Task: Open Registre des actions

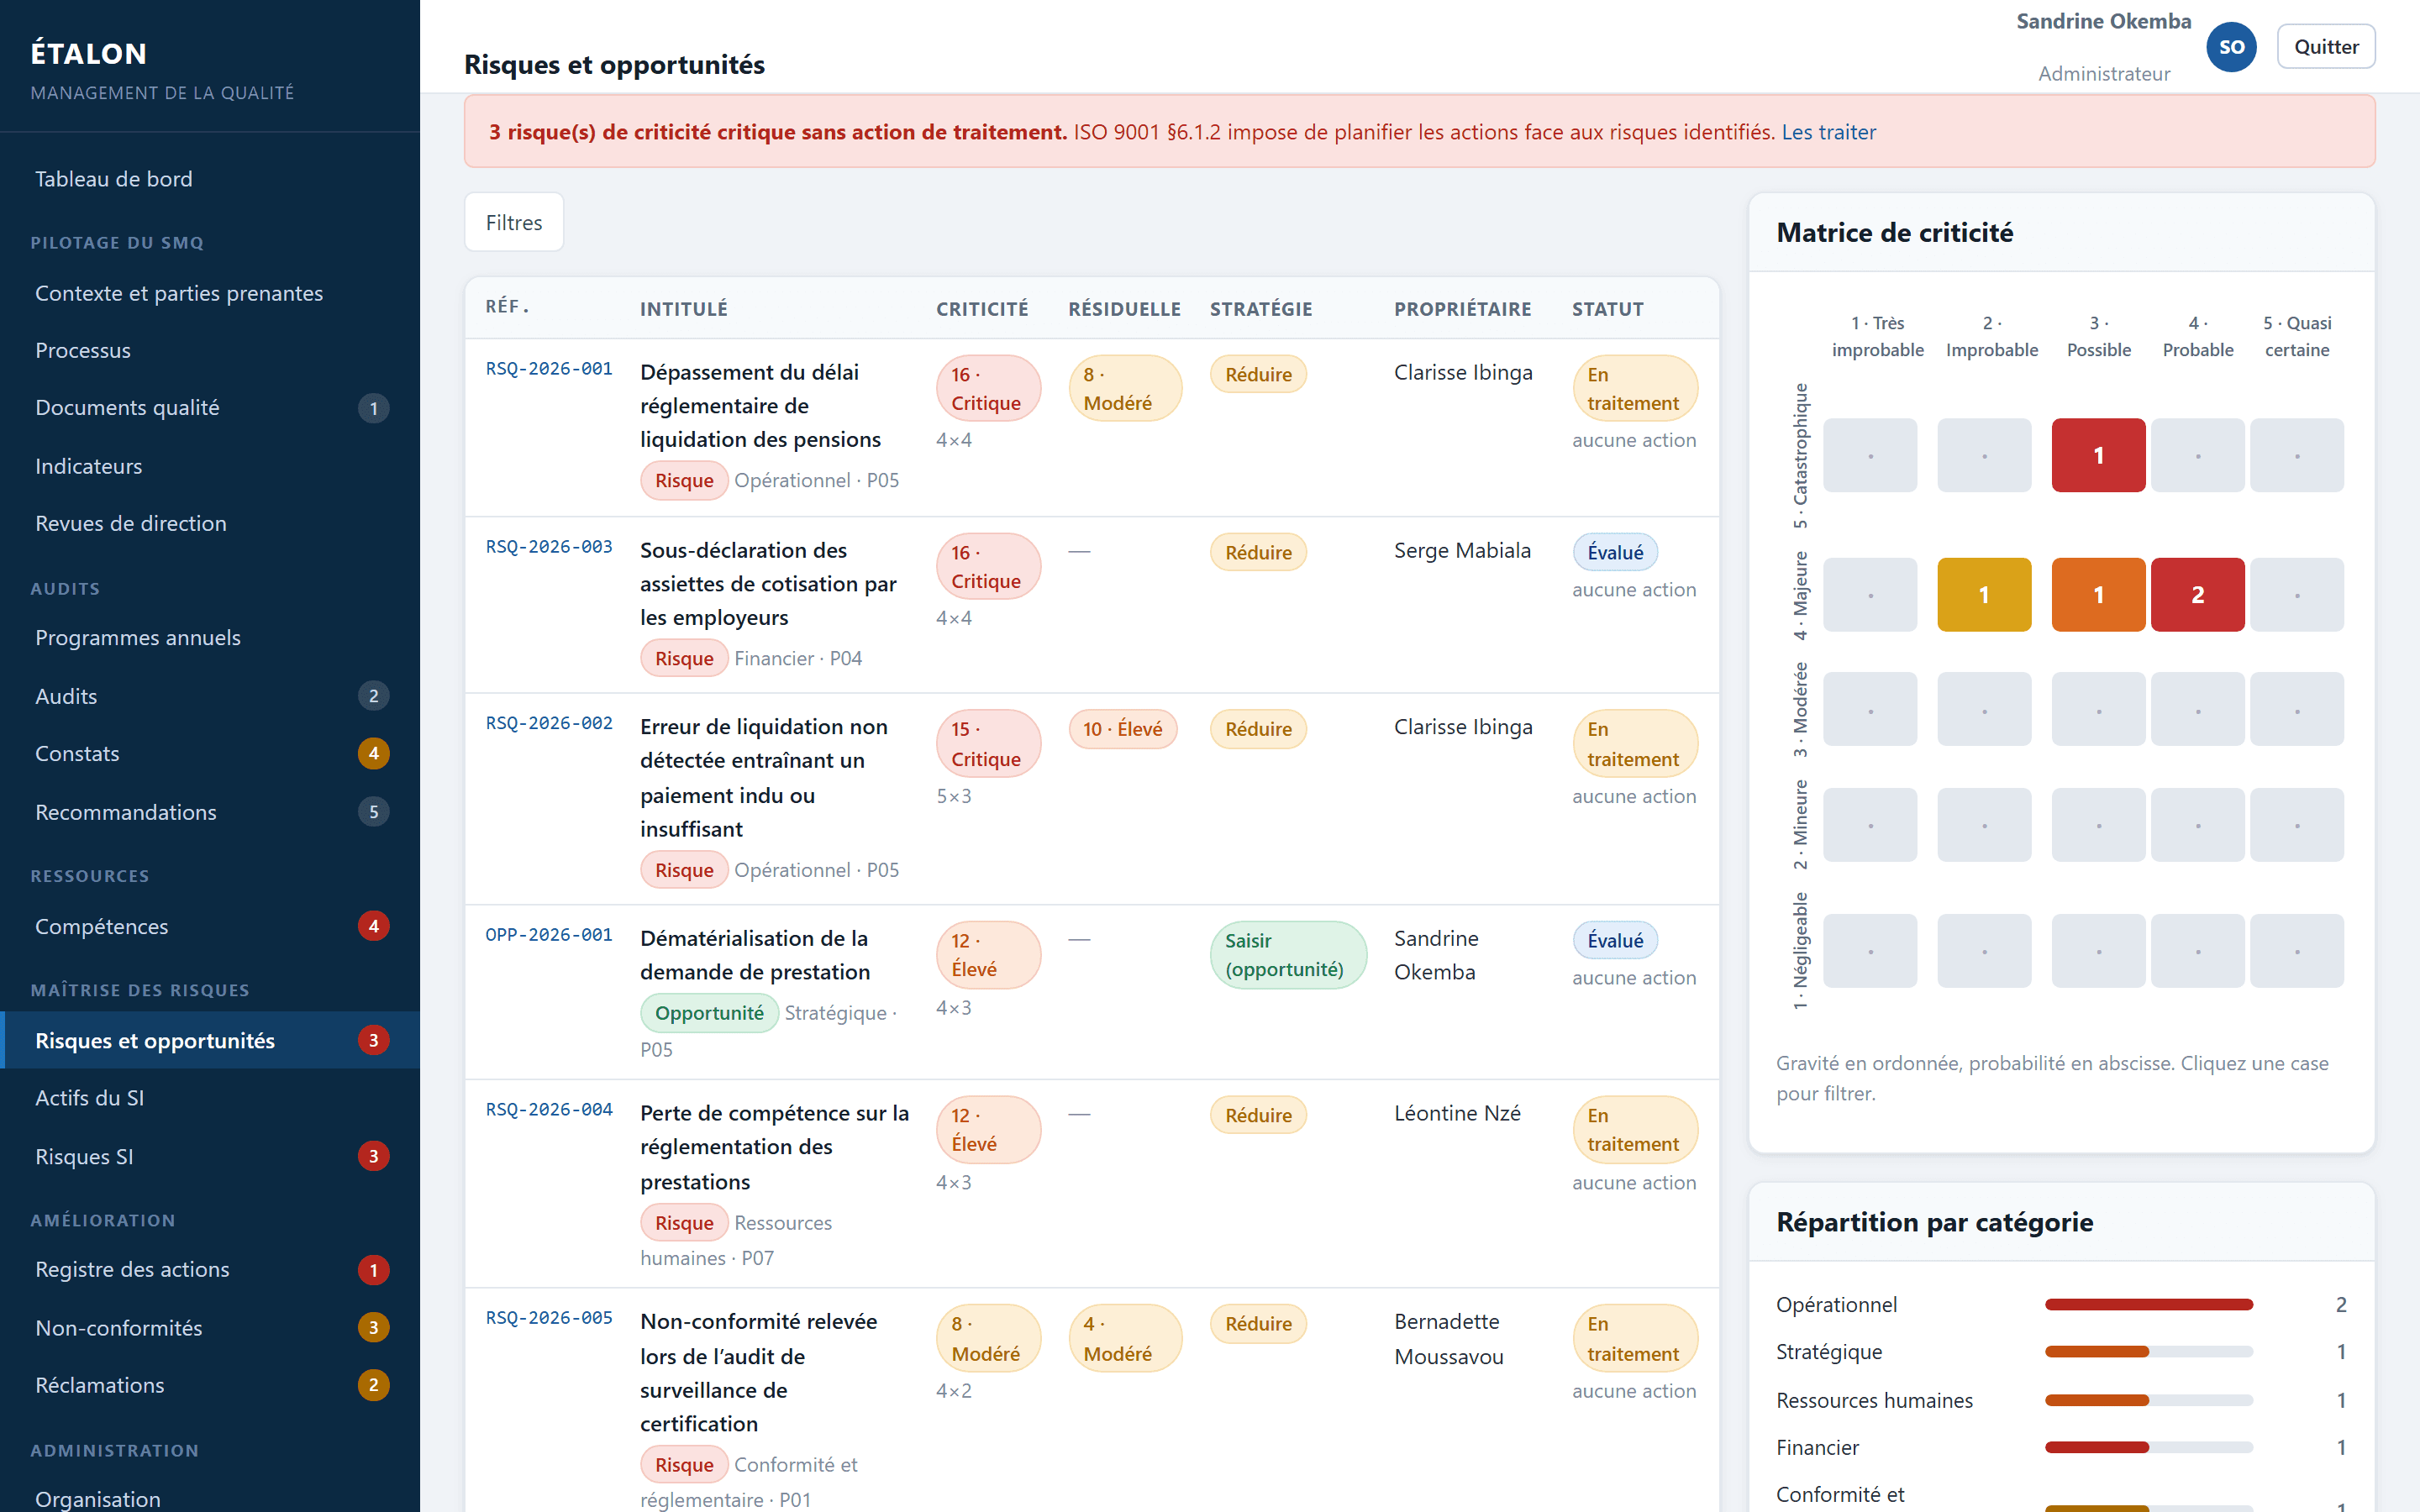Action: pos(210,1270)
